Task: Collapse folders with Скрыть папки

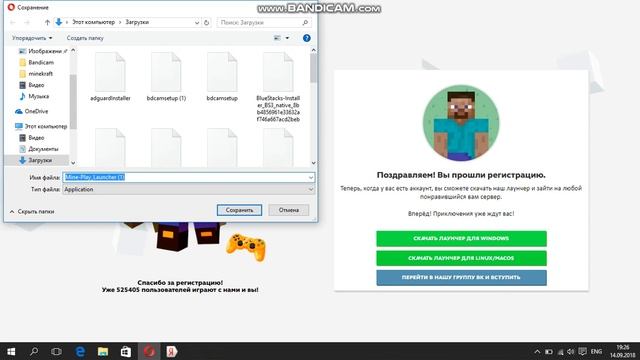Action: coord(32,212)
